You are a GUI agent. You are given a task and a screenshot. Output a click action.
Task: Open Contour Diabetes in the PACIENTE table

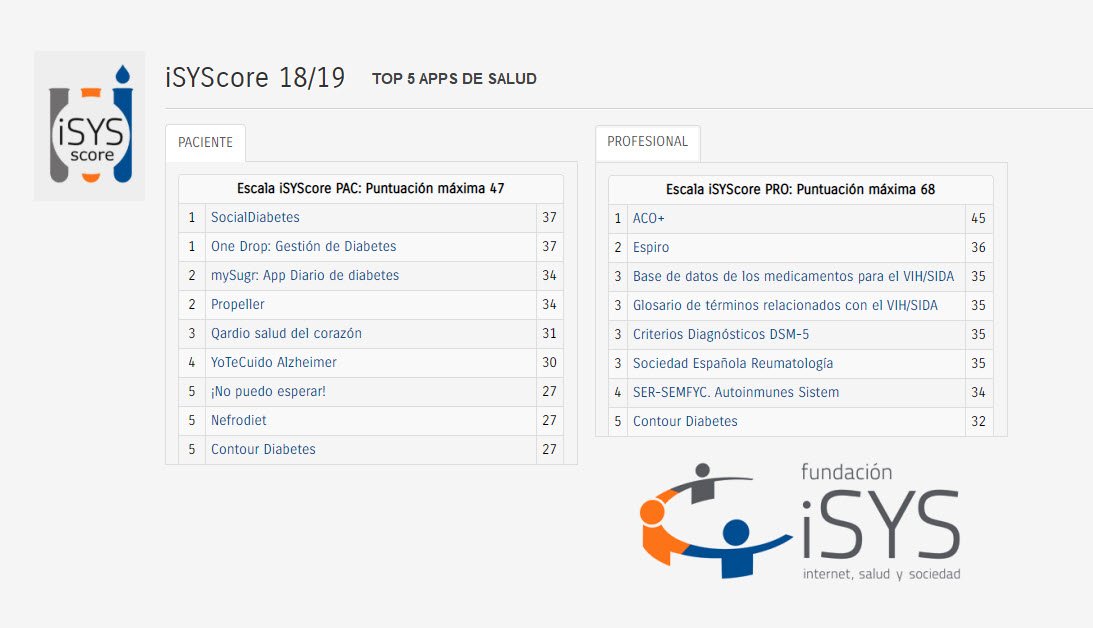[263, 450]
